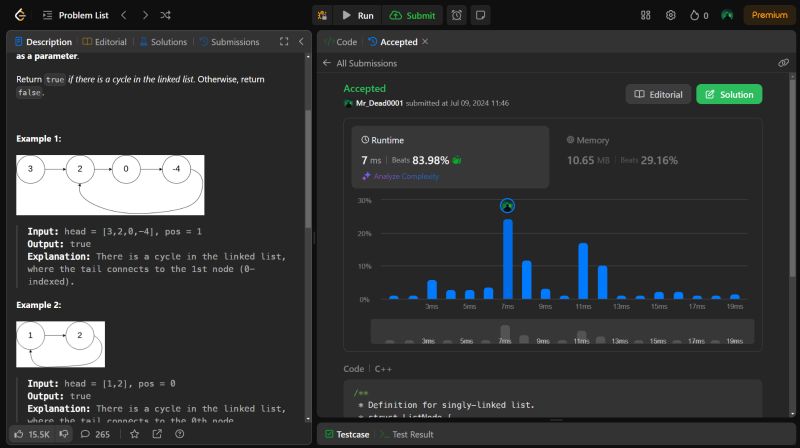The height and width of the screenshot is (448, 800).
Task: Maximize the description panel
Action: (x=284, y=42)
